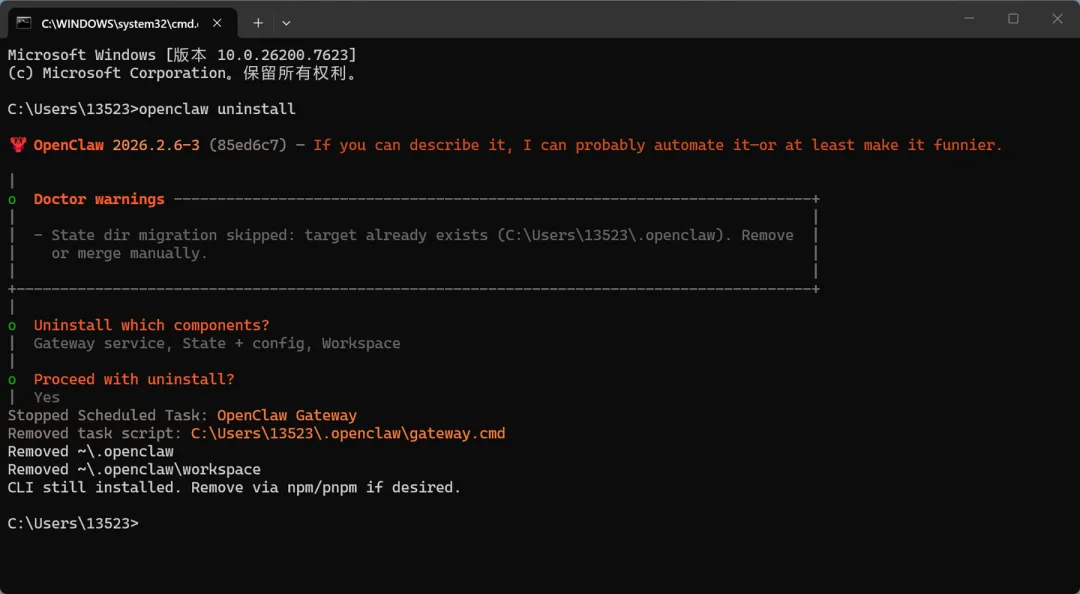Click green marker beside "Proceed with uninstall?"

12,380
